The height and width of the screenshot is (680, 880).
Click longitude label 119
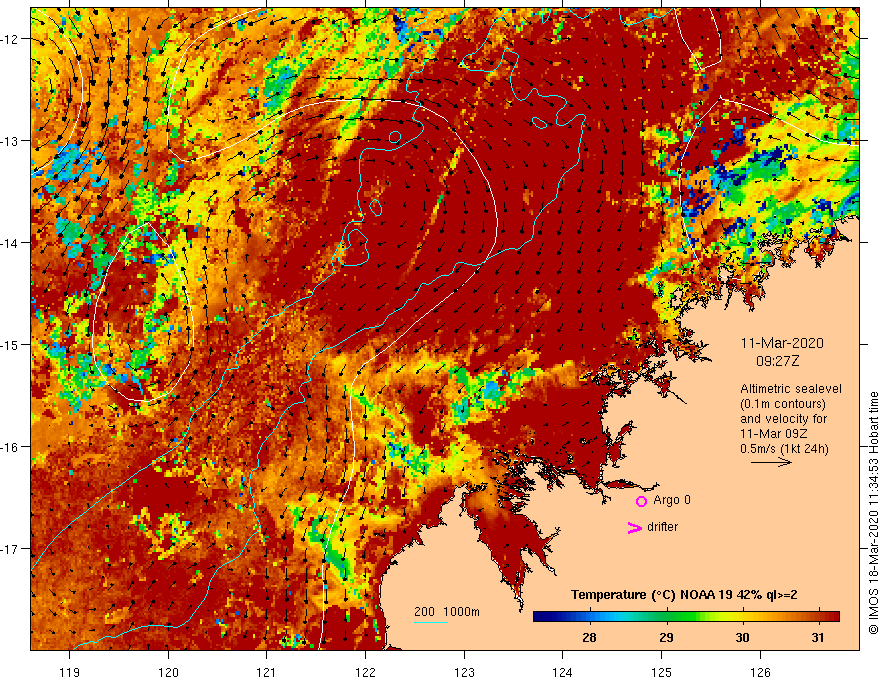click(x=70, y=672)
